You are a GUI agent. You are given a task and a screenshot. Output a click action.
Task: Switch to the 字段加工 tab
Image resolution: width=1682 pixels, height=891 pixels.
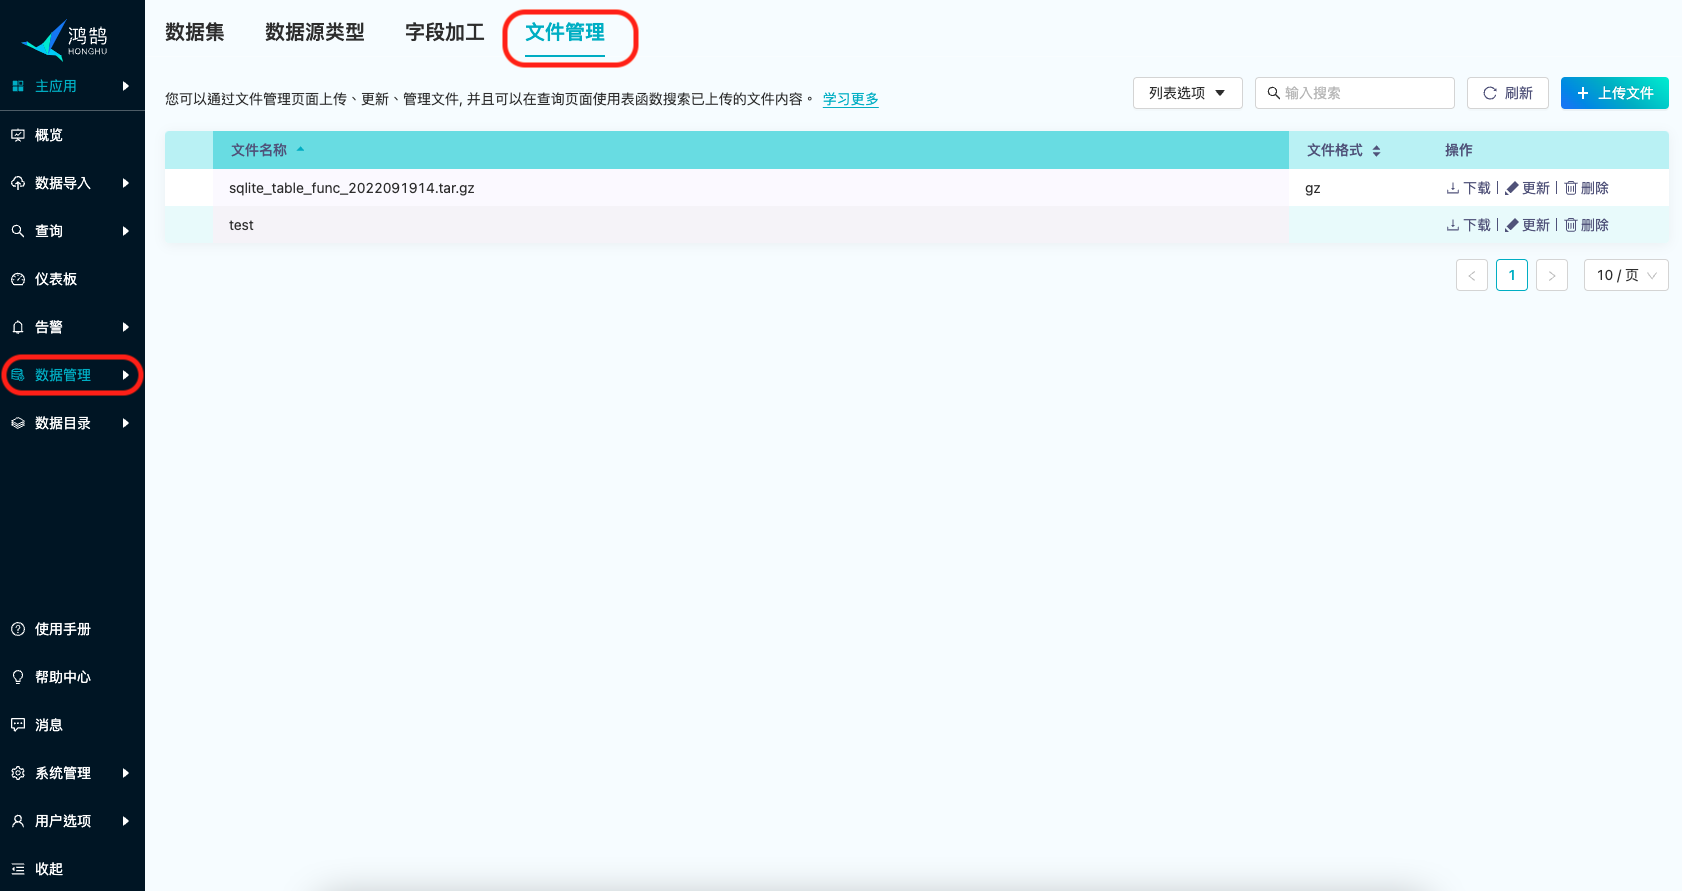click(445, 32)
